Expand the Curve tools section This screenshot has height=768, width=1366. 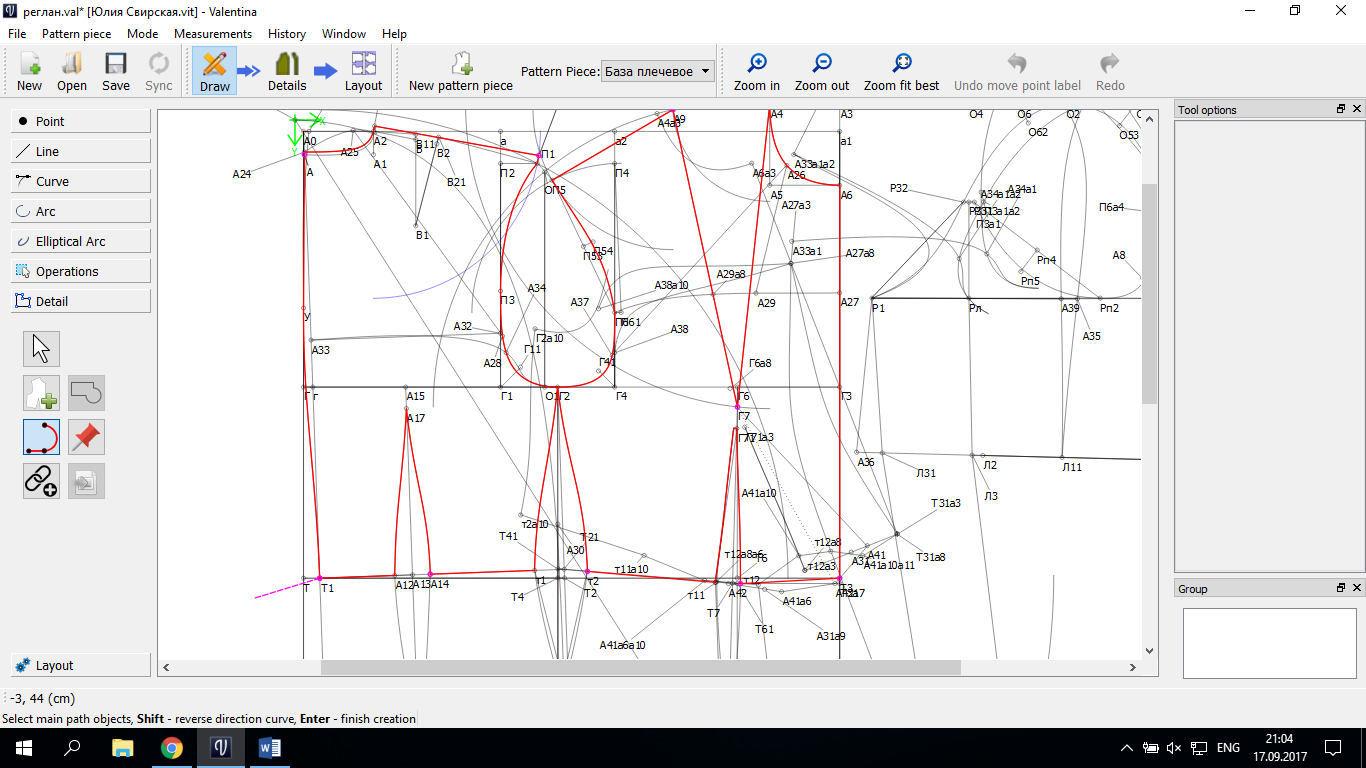pyautogui.click(x=81, y=181)
